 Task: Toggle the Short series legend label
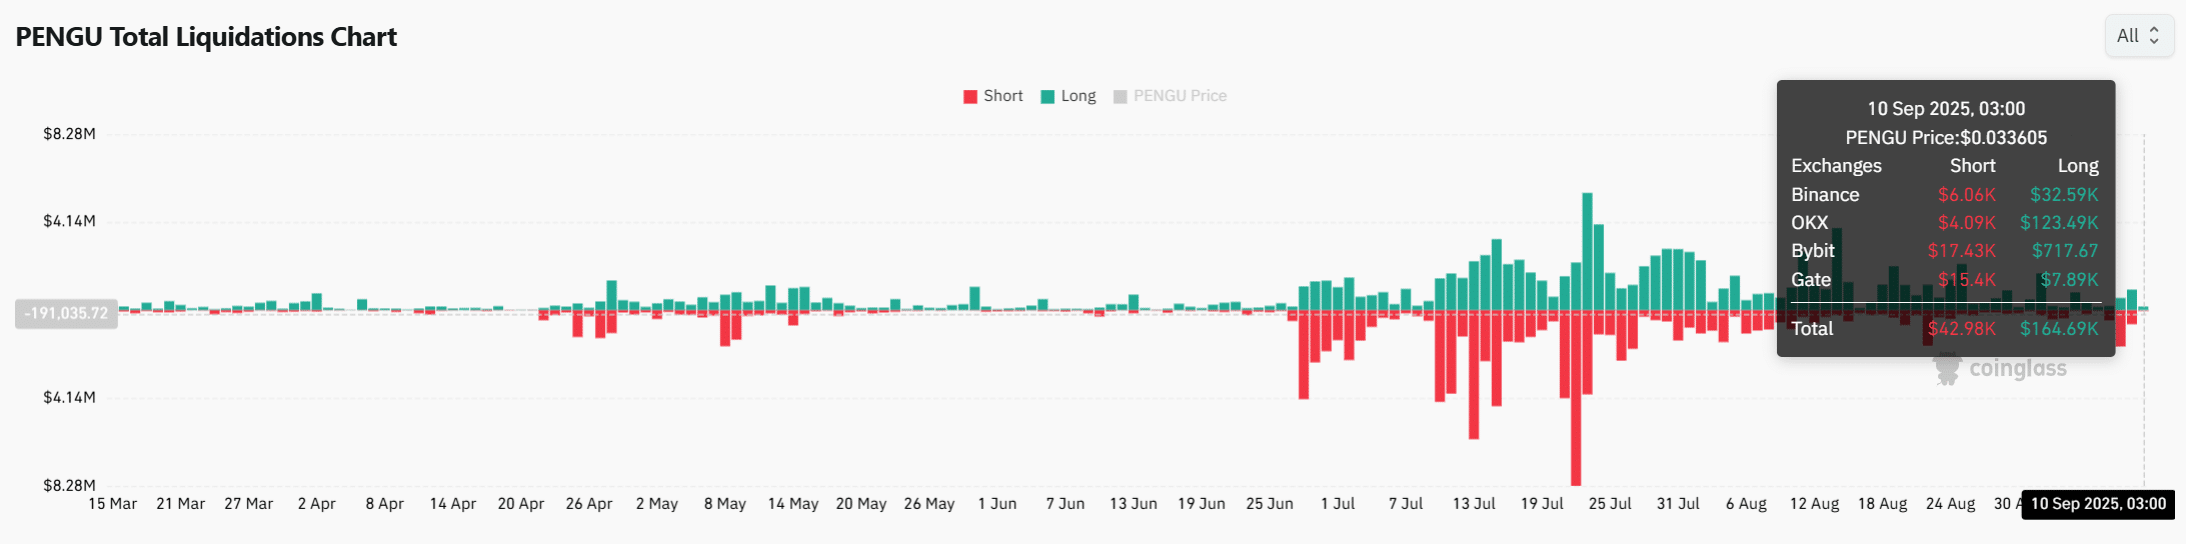point(1002,96)
